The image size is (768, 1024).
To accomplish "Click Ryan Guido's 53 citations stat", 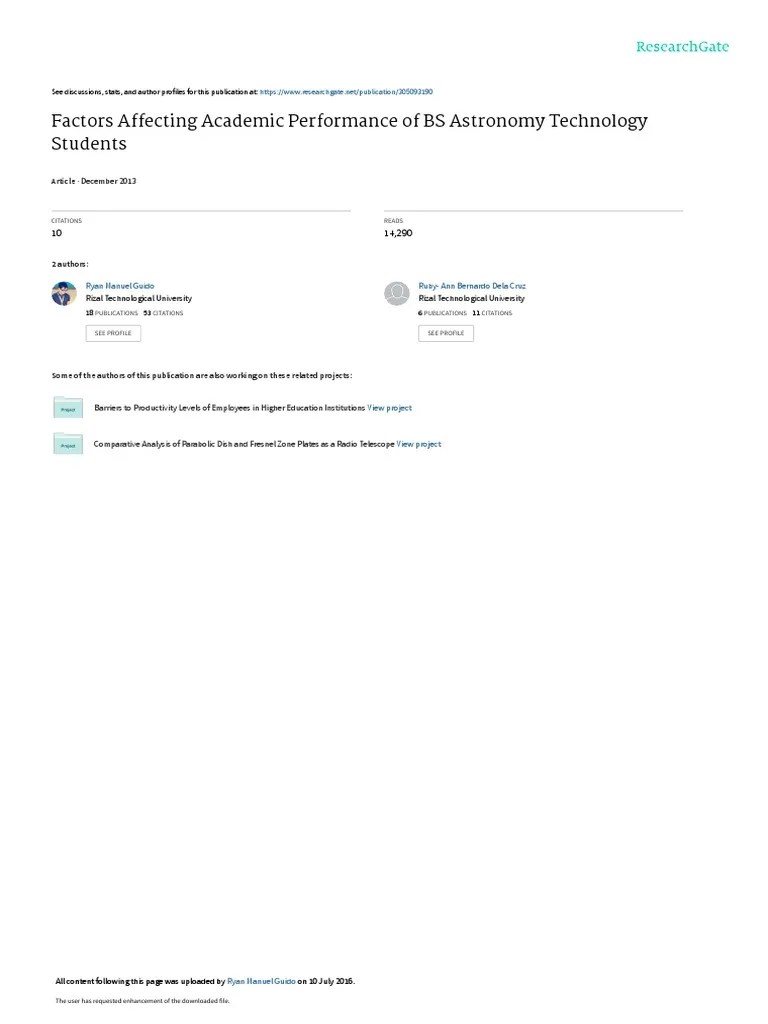I will click(163, 313).
